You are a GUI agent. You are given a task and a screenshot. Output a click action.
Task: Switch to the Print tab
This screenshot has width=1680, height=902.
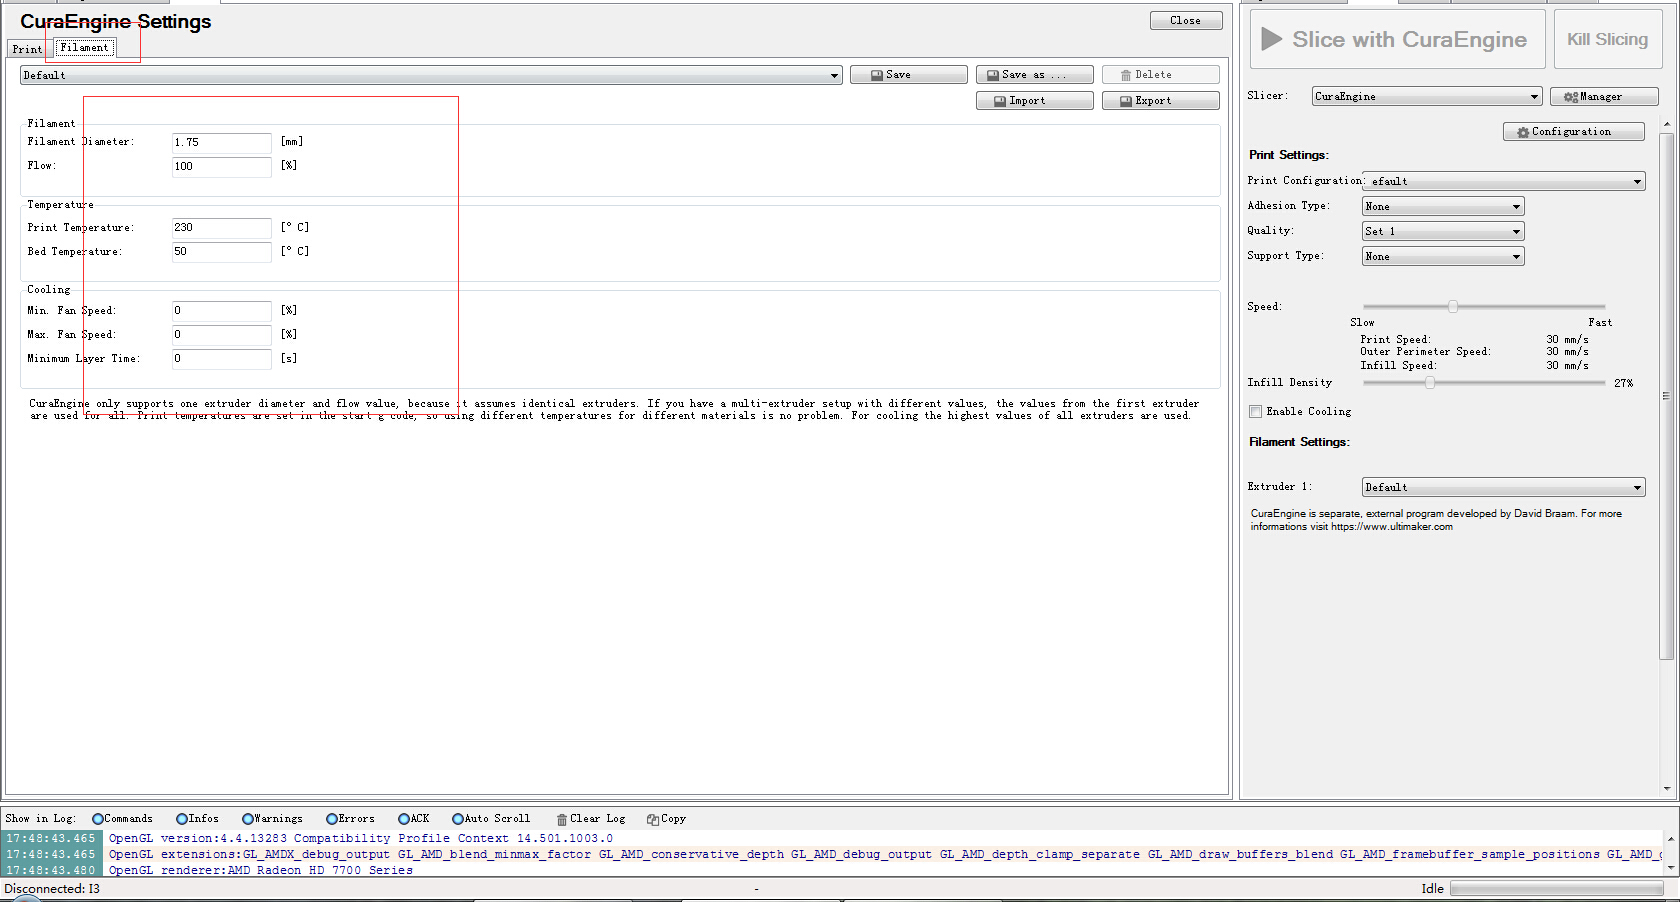27,49
